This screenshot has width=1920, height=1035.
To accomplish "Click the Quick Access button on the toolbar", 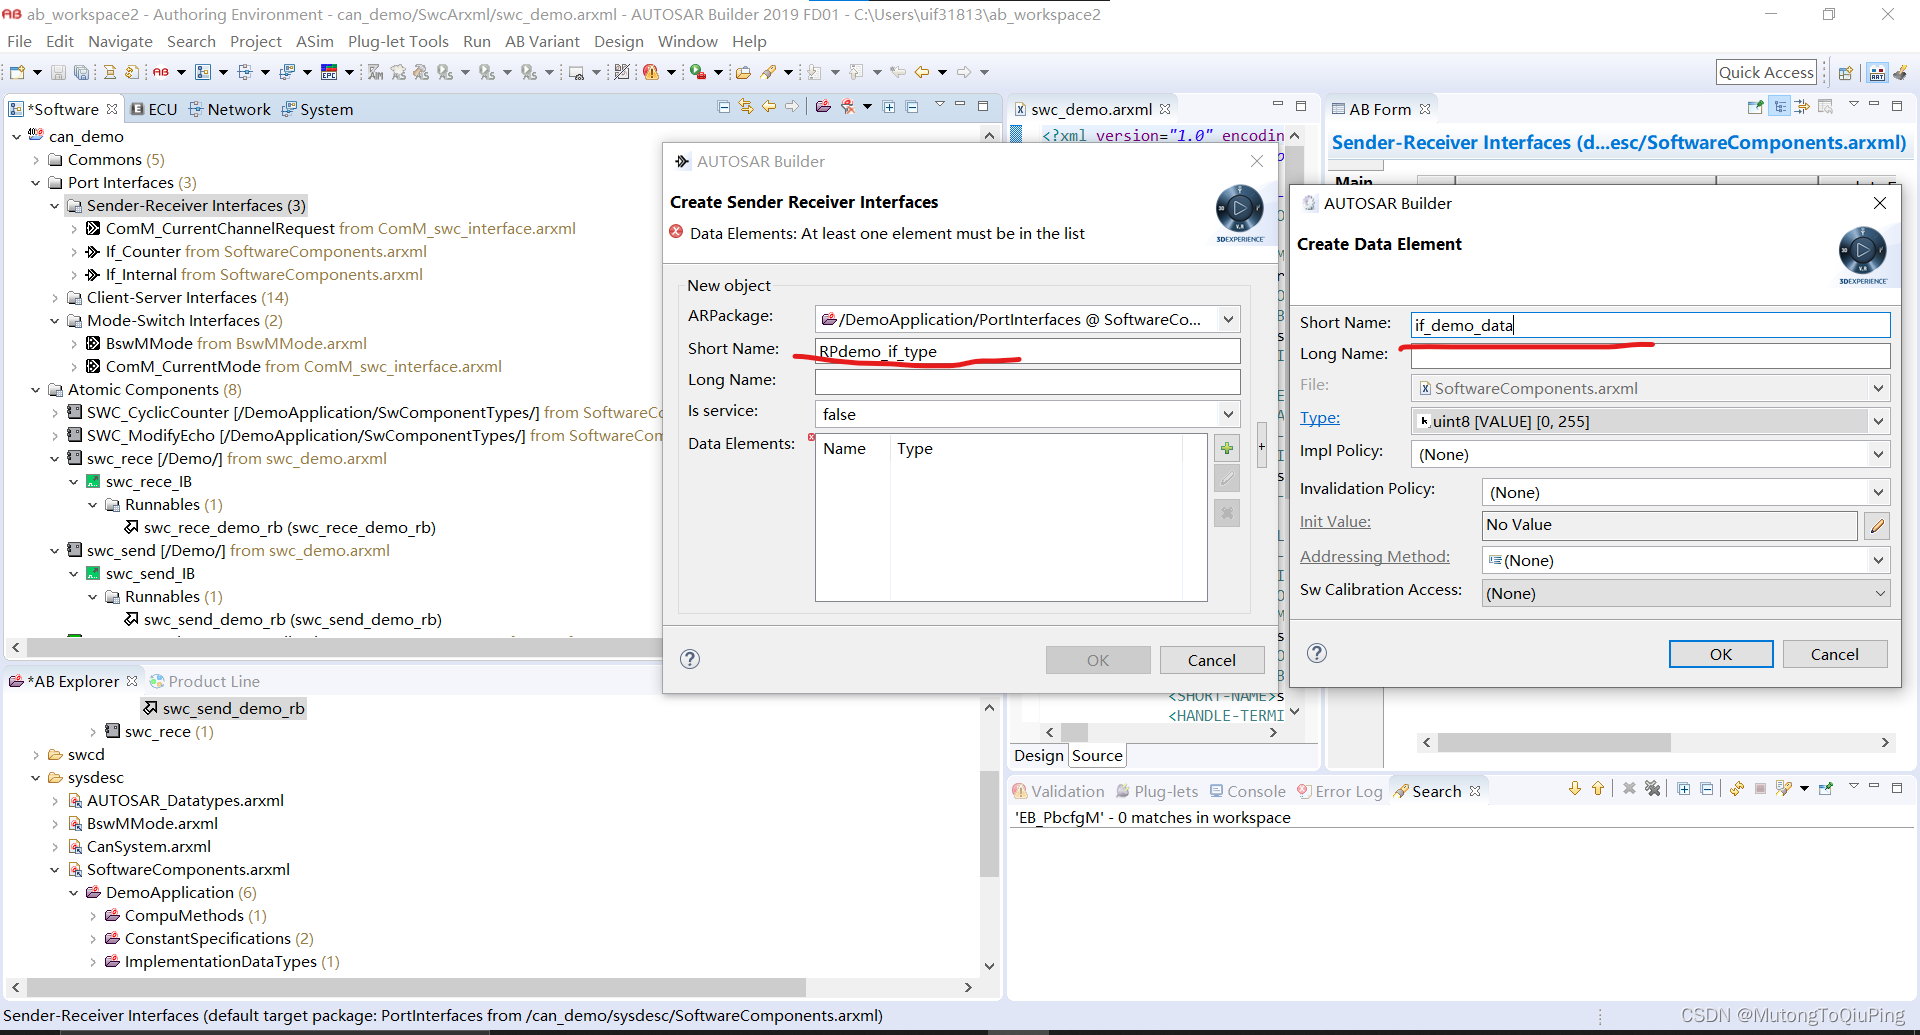I will (x=1766, y=71).
